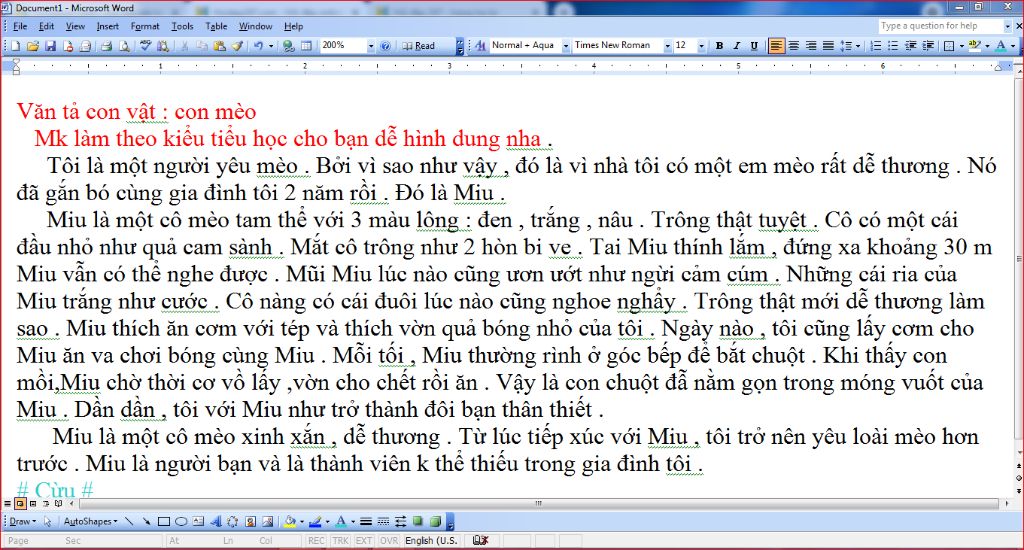The height and width of the screenshot is (550, 1024).
Task: Select the Arrow drawing tool
Action: pos(146,521)
